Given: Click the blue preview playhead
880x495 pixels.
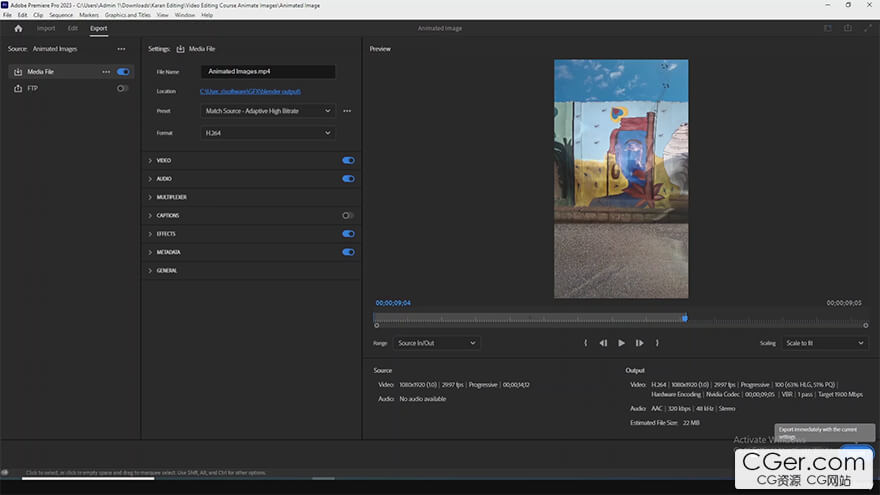Looking at the screenshot, I should [x=685, y=318].
